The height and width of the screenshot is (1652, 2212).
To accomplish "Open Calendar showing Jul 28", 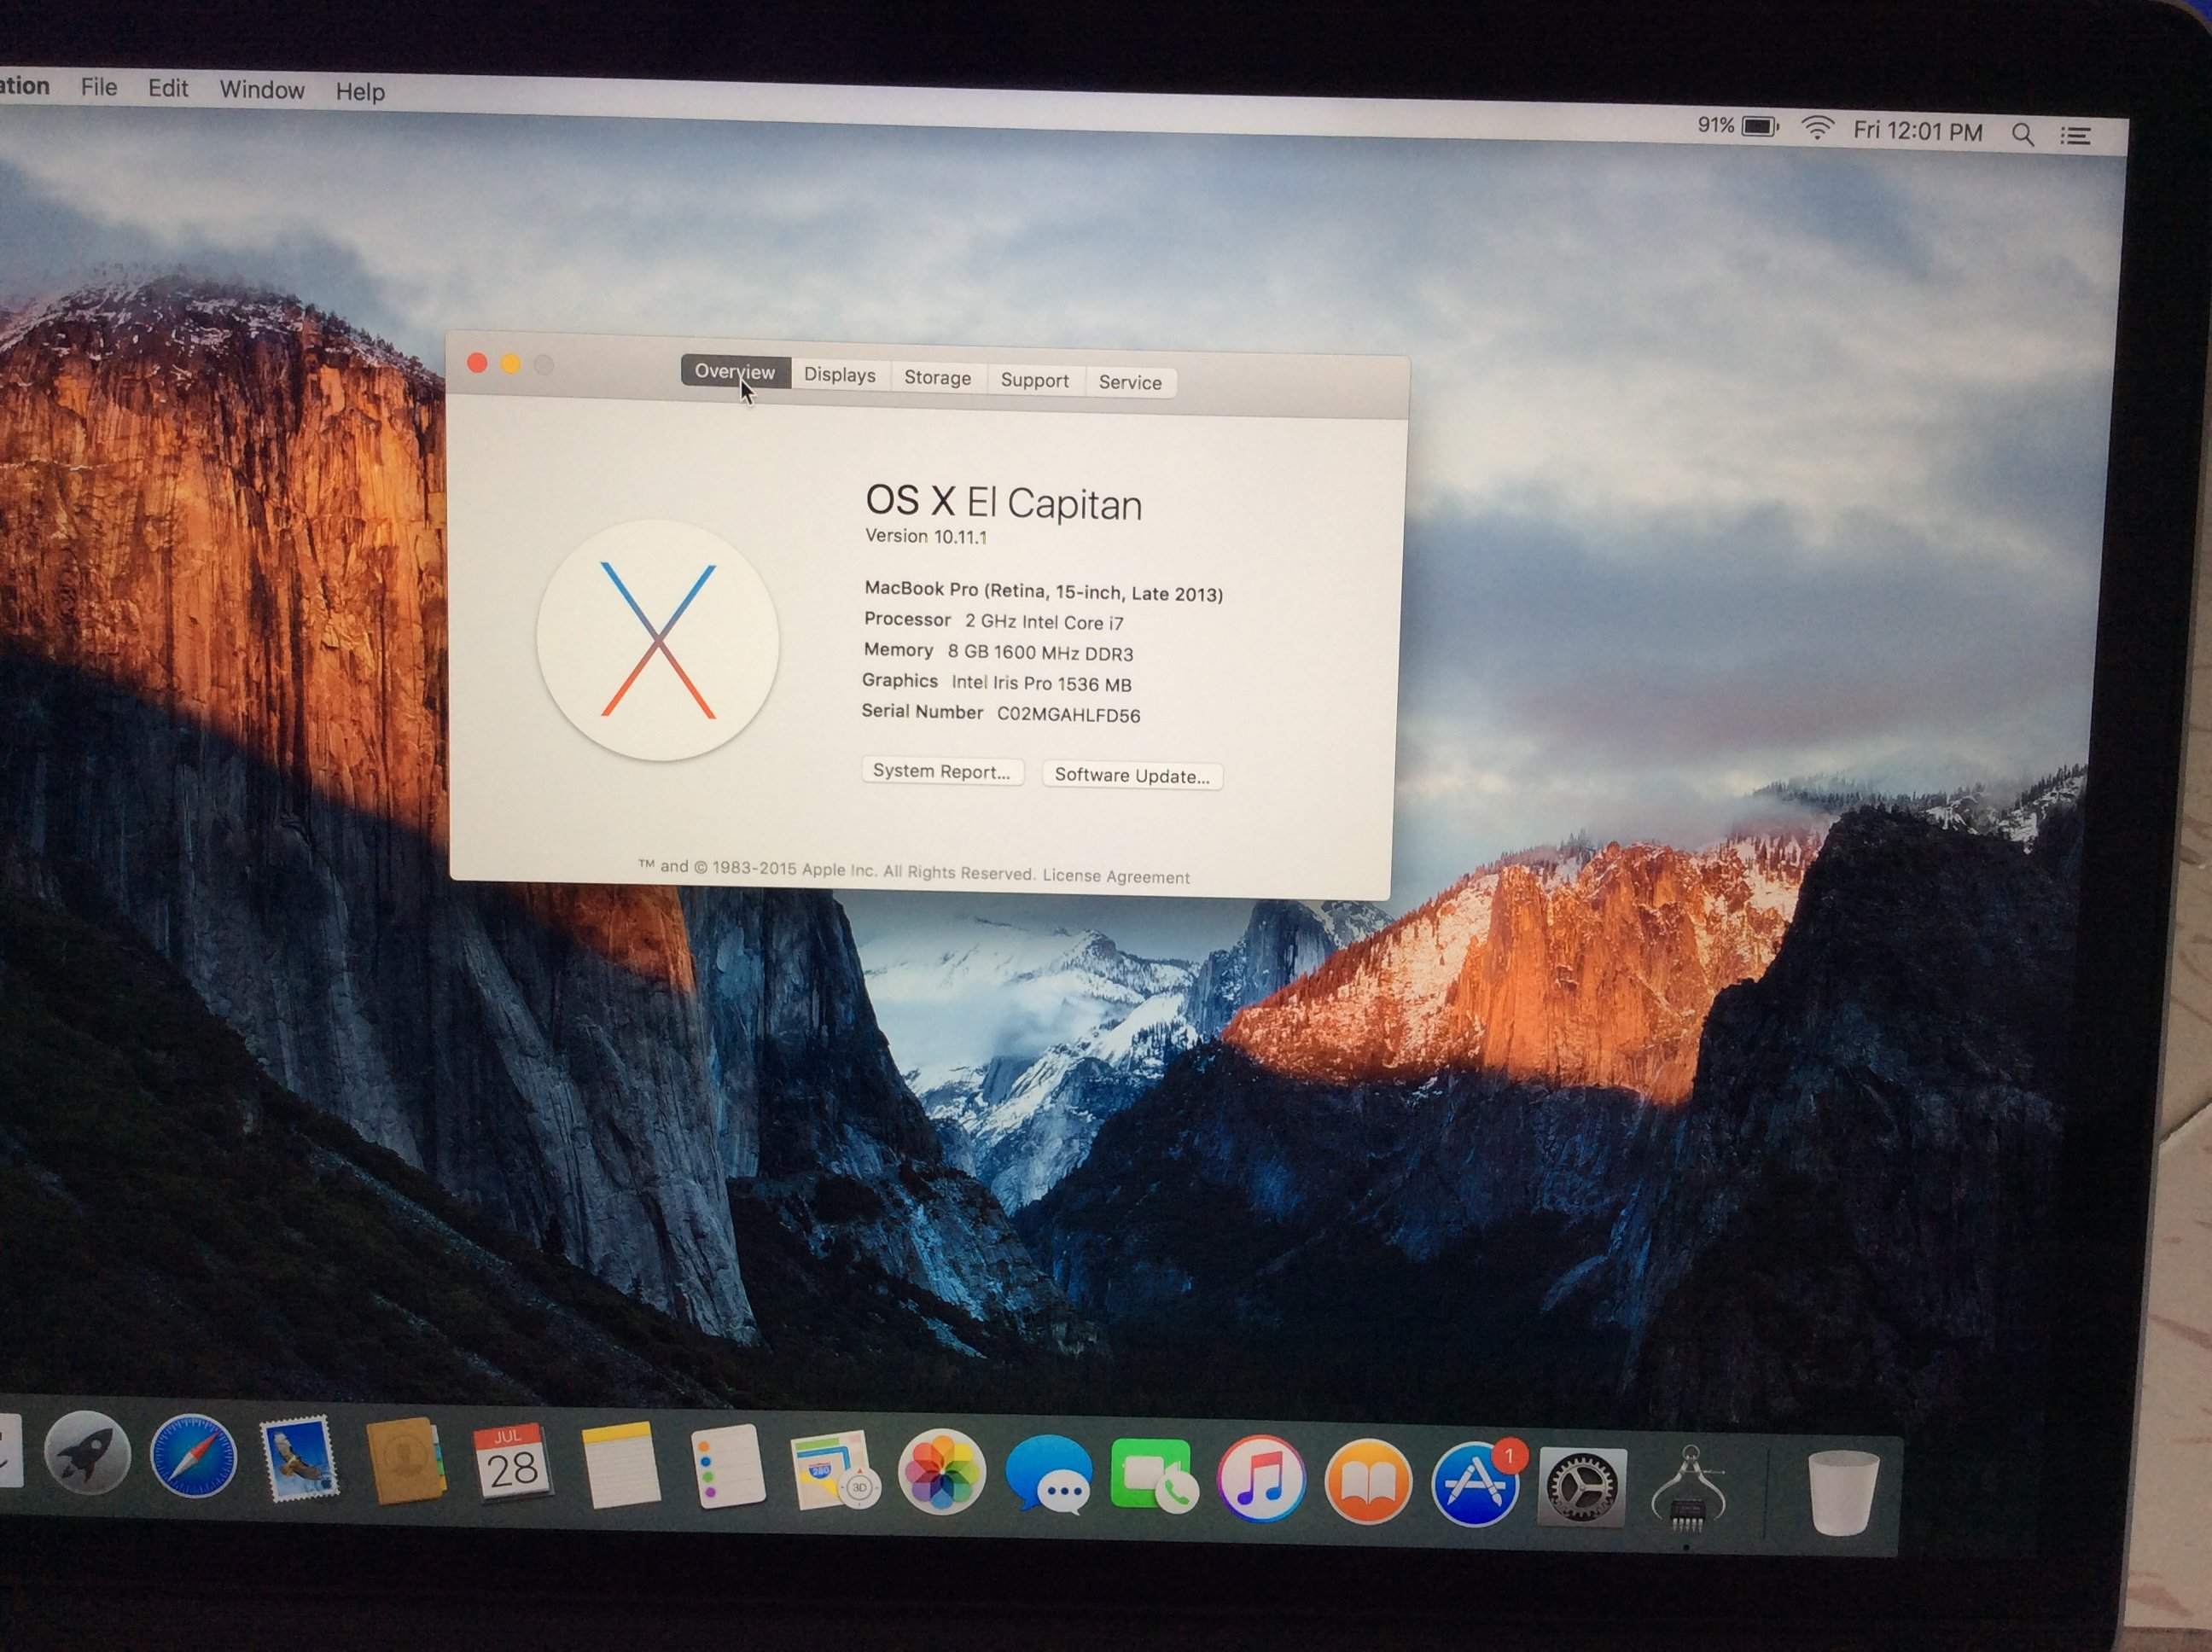I will click(513, 1463).
